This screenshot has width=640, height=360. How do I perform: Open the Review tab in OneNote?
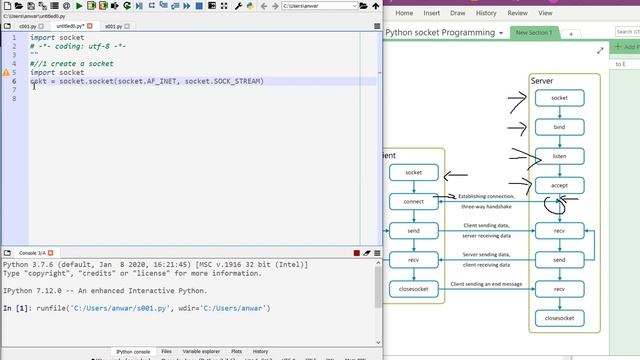coord(518,13)
